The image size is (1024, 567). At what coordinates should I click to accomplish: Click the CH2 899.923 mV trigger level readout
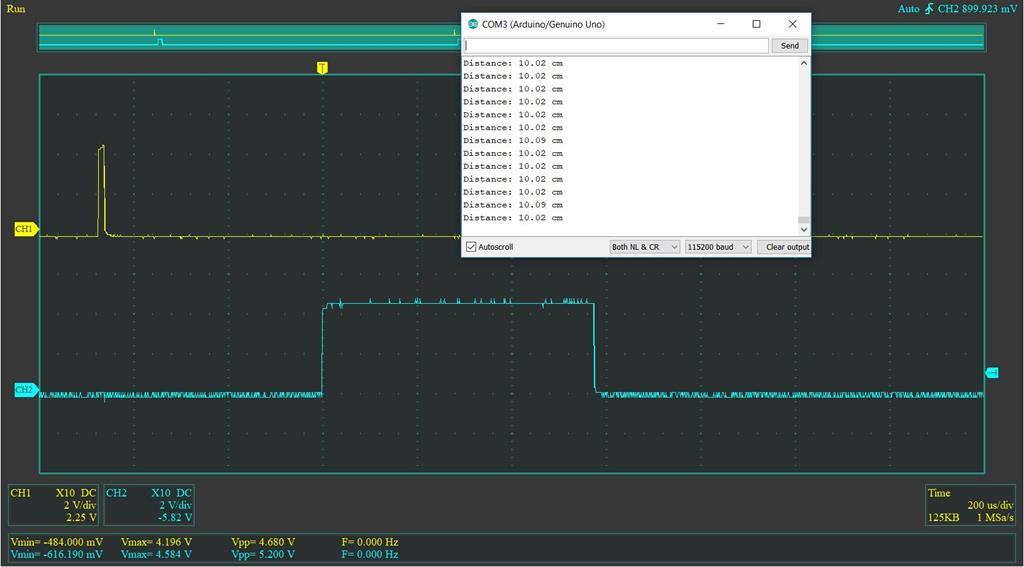click(x=977, y=9)
